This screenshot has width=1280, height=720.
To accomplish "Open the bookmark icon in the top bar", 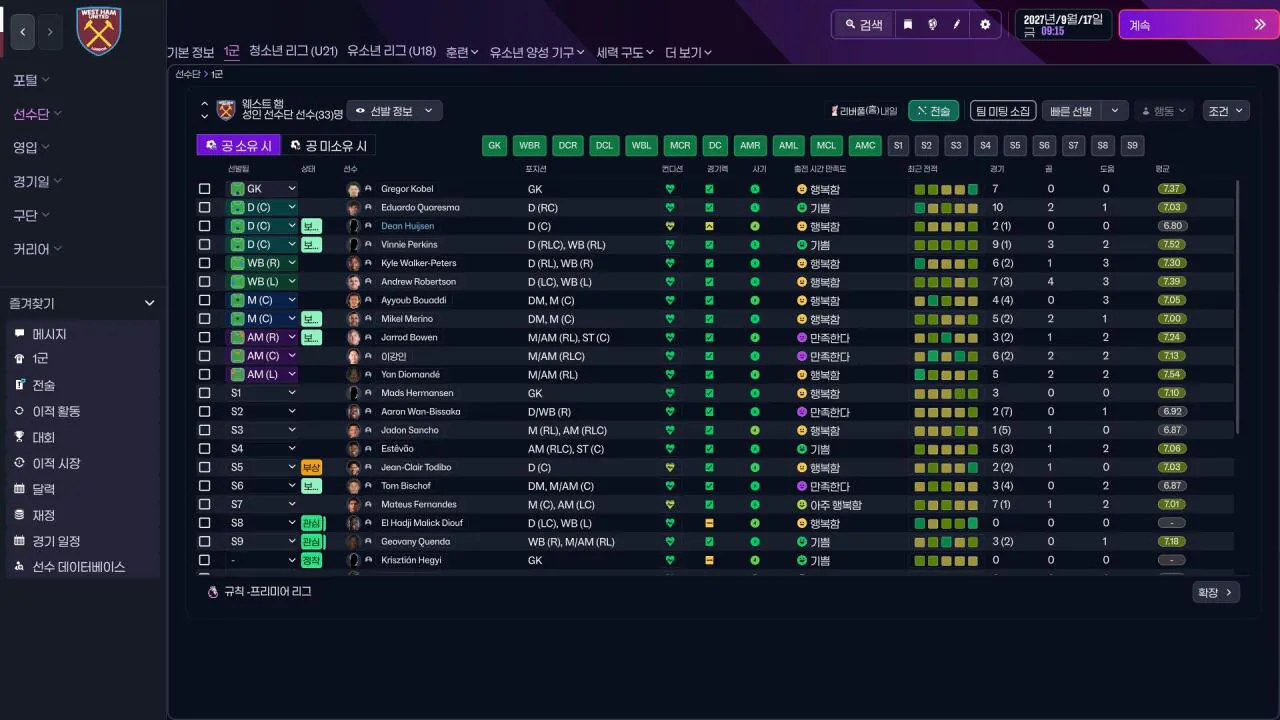I will click(x=908, y=25).
